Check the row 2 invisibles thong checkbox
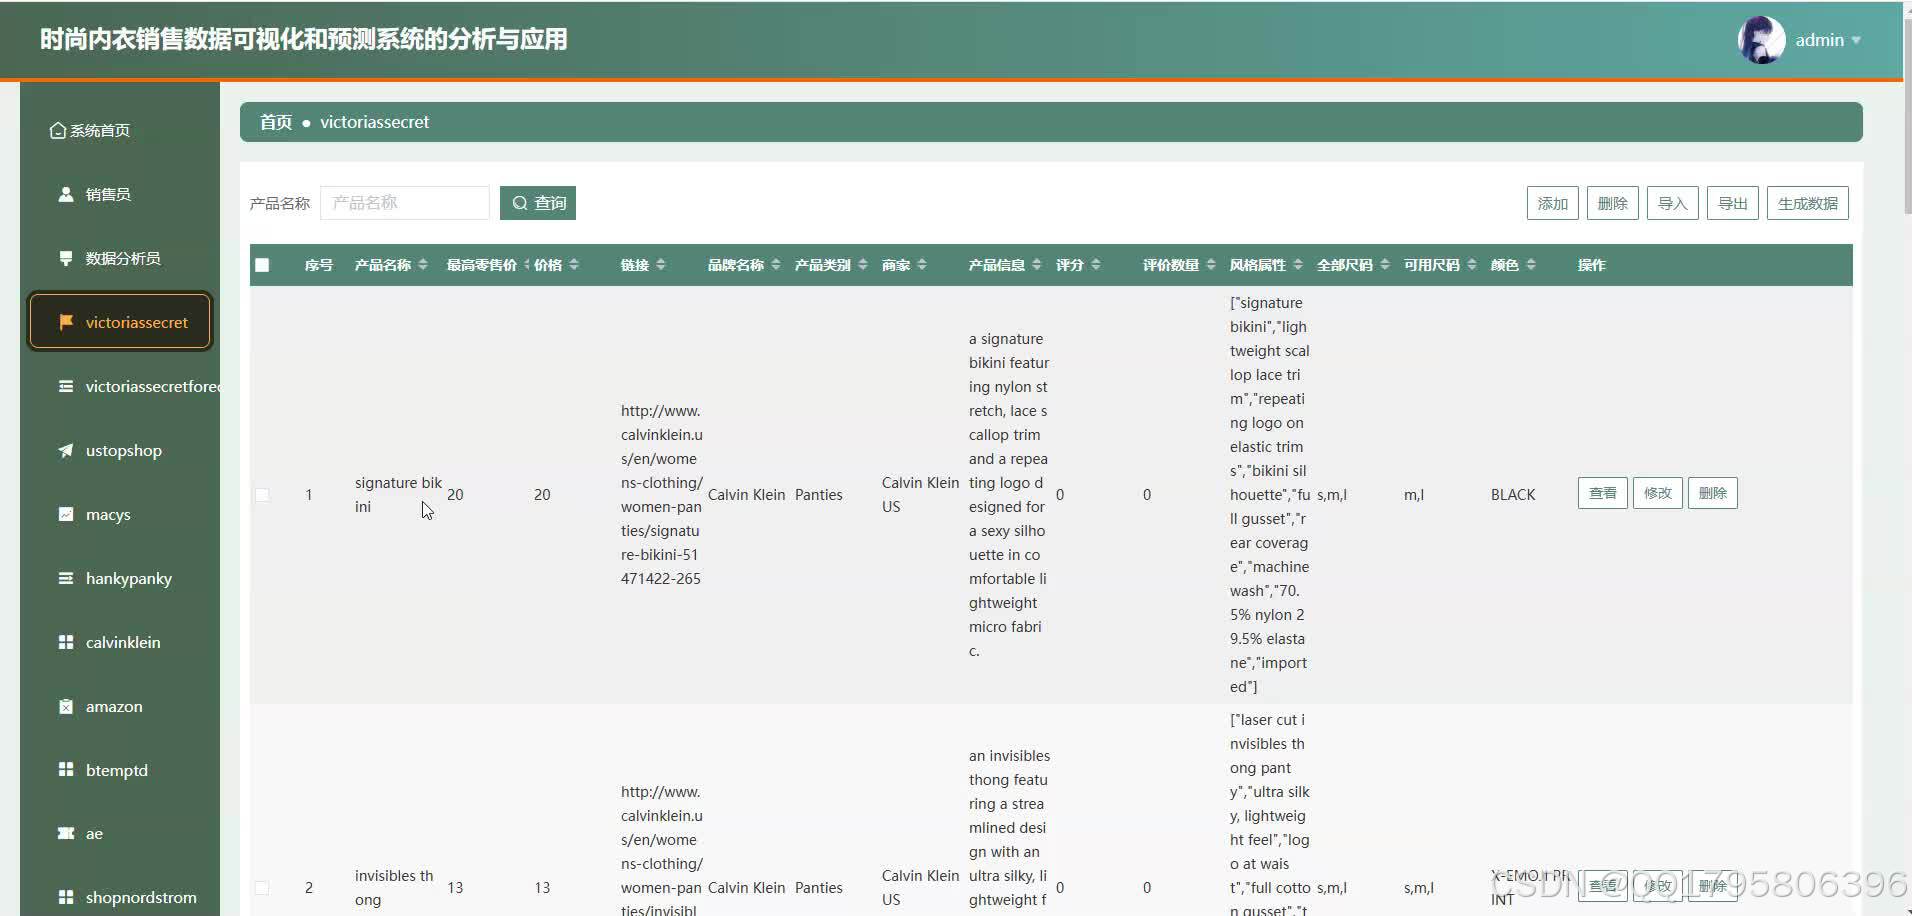This screenshot has height=916, width=1912. (262, 888)
